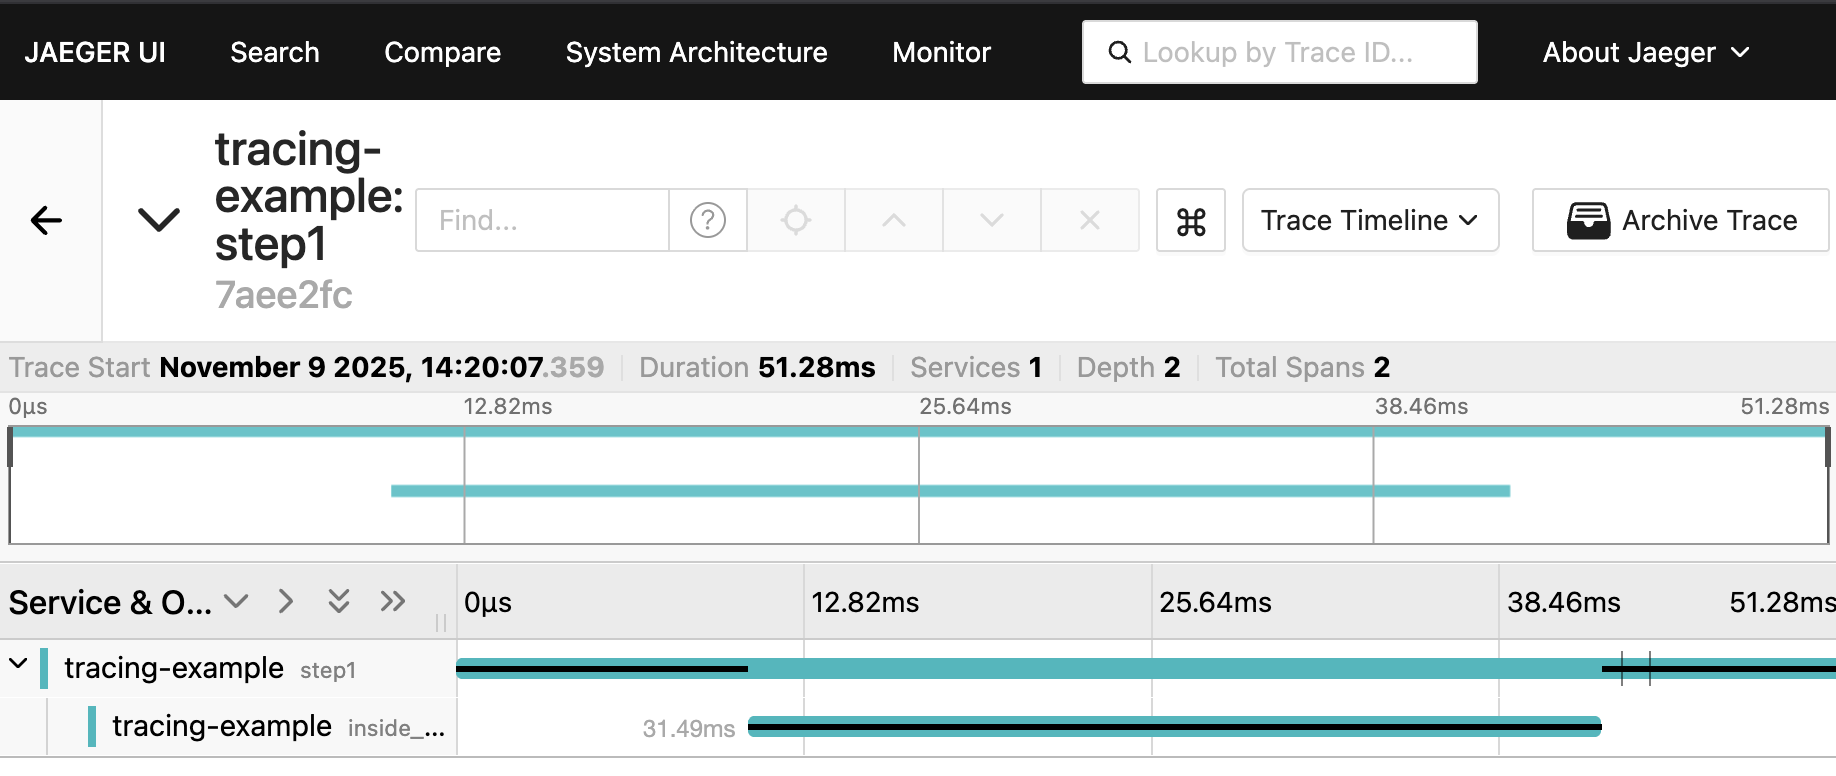Select the inside span bar in timeline
1836x776 pixels.
[1174, 727]
